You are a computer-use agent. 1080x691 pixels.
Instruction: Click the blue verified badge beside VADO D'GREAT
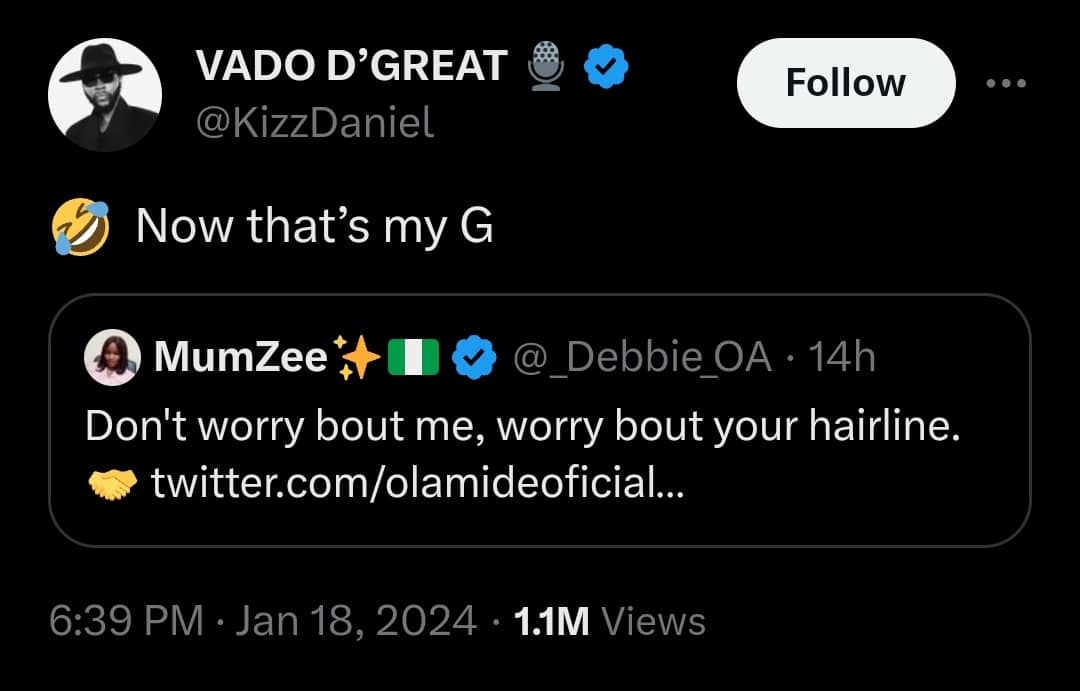click(x=606, y=67)
